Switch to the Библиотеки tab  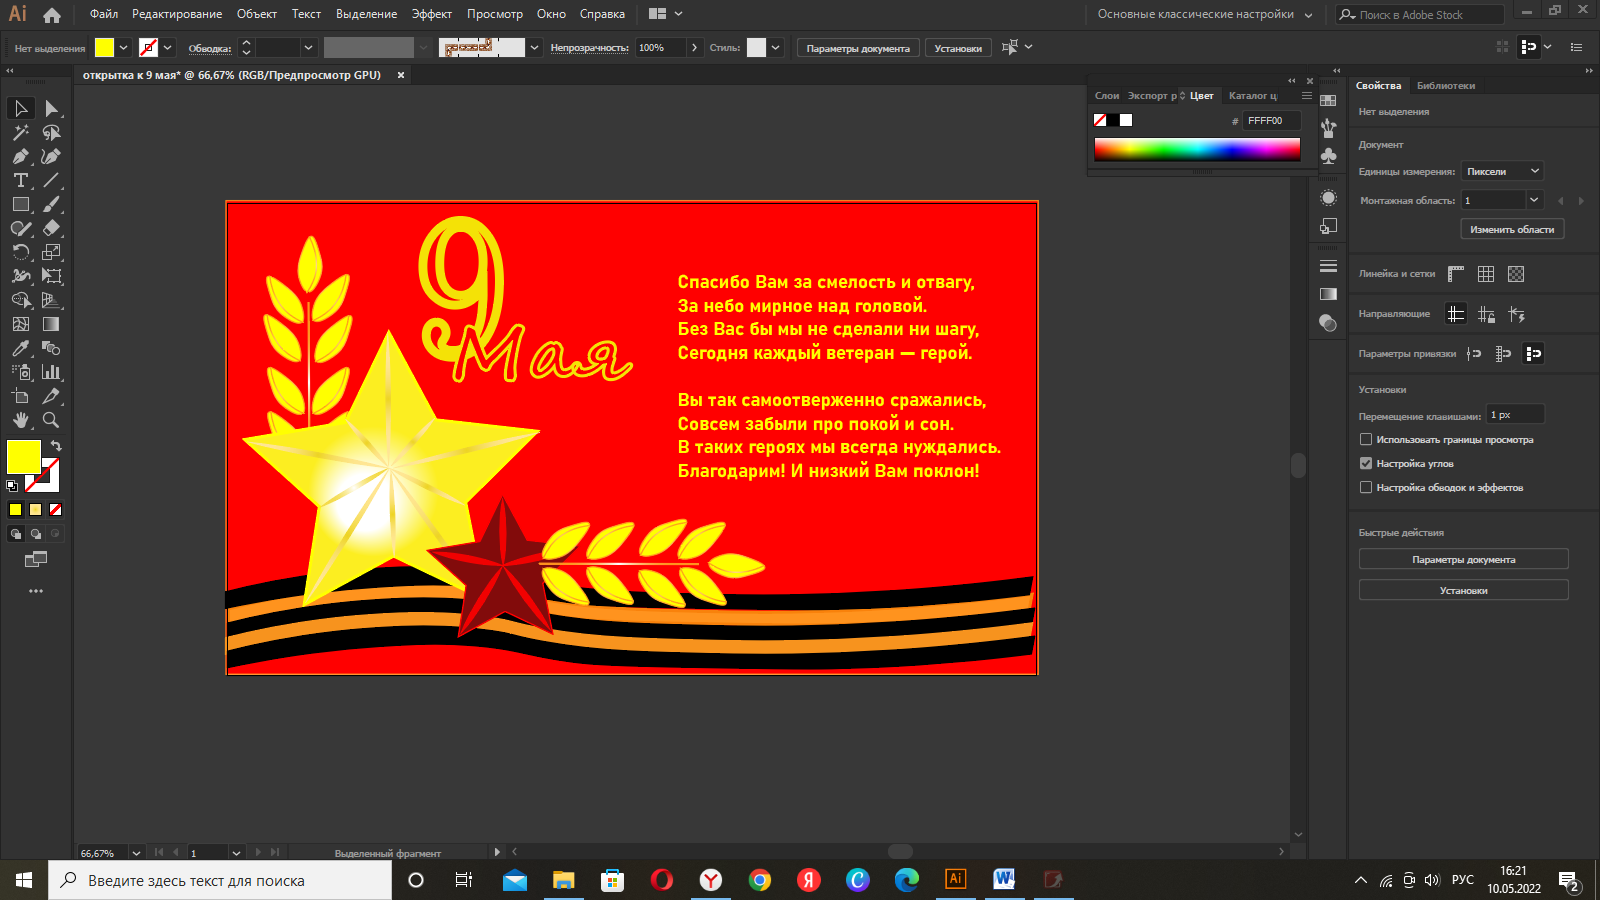point(1445,86)
